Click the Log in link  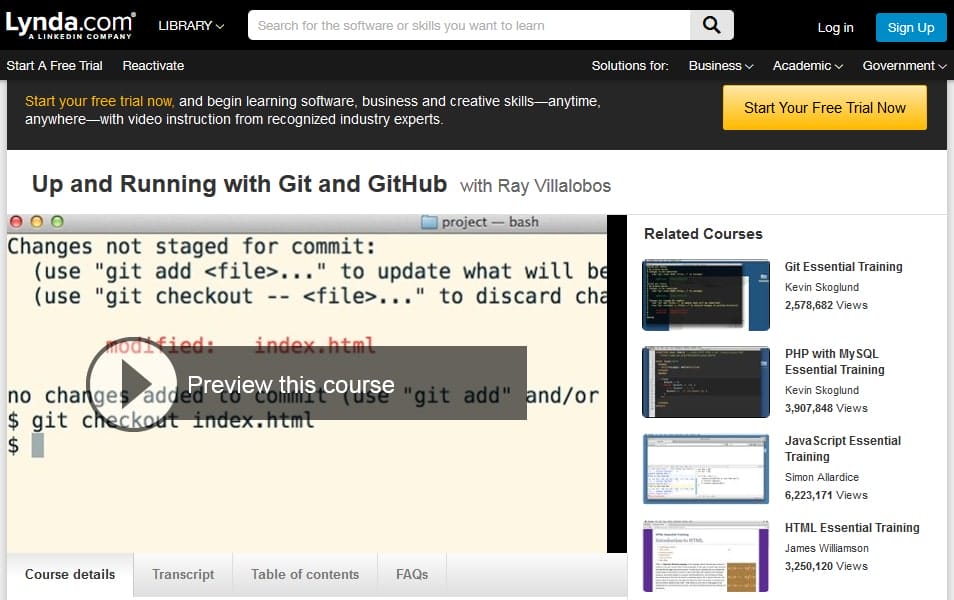835,28
